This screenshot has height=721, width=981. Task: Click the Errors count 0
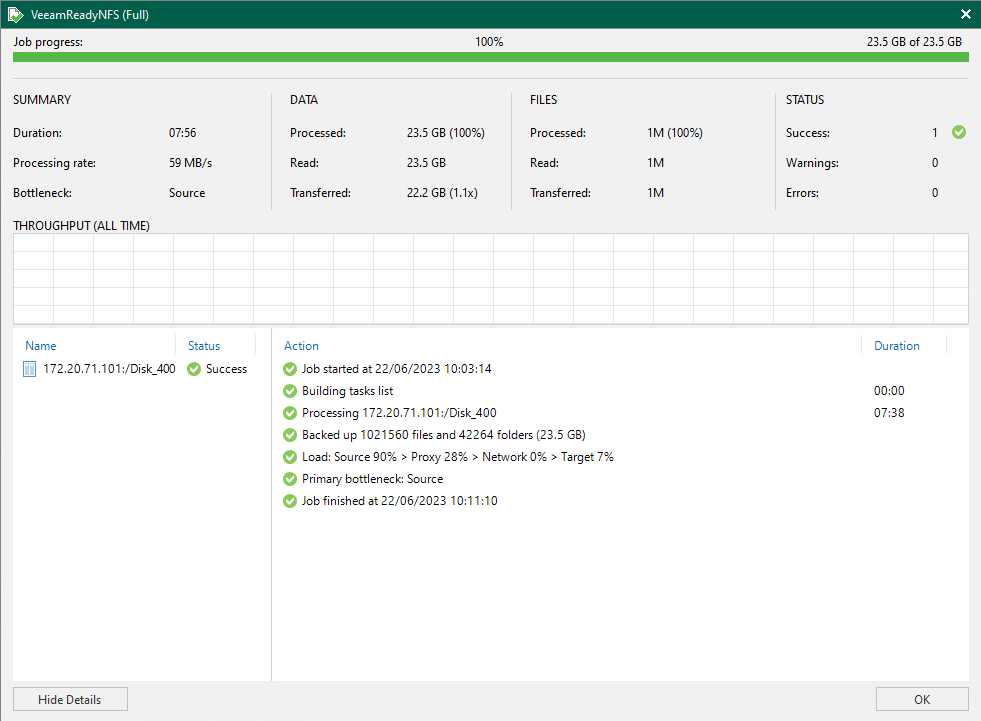[x=935, y=193]
